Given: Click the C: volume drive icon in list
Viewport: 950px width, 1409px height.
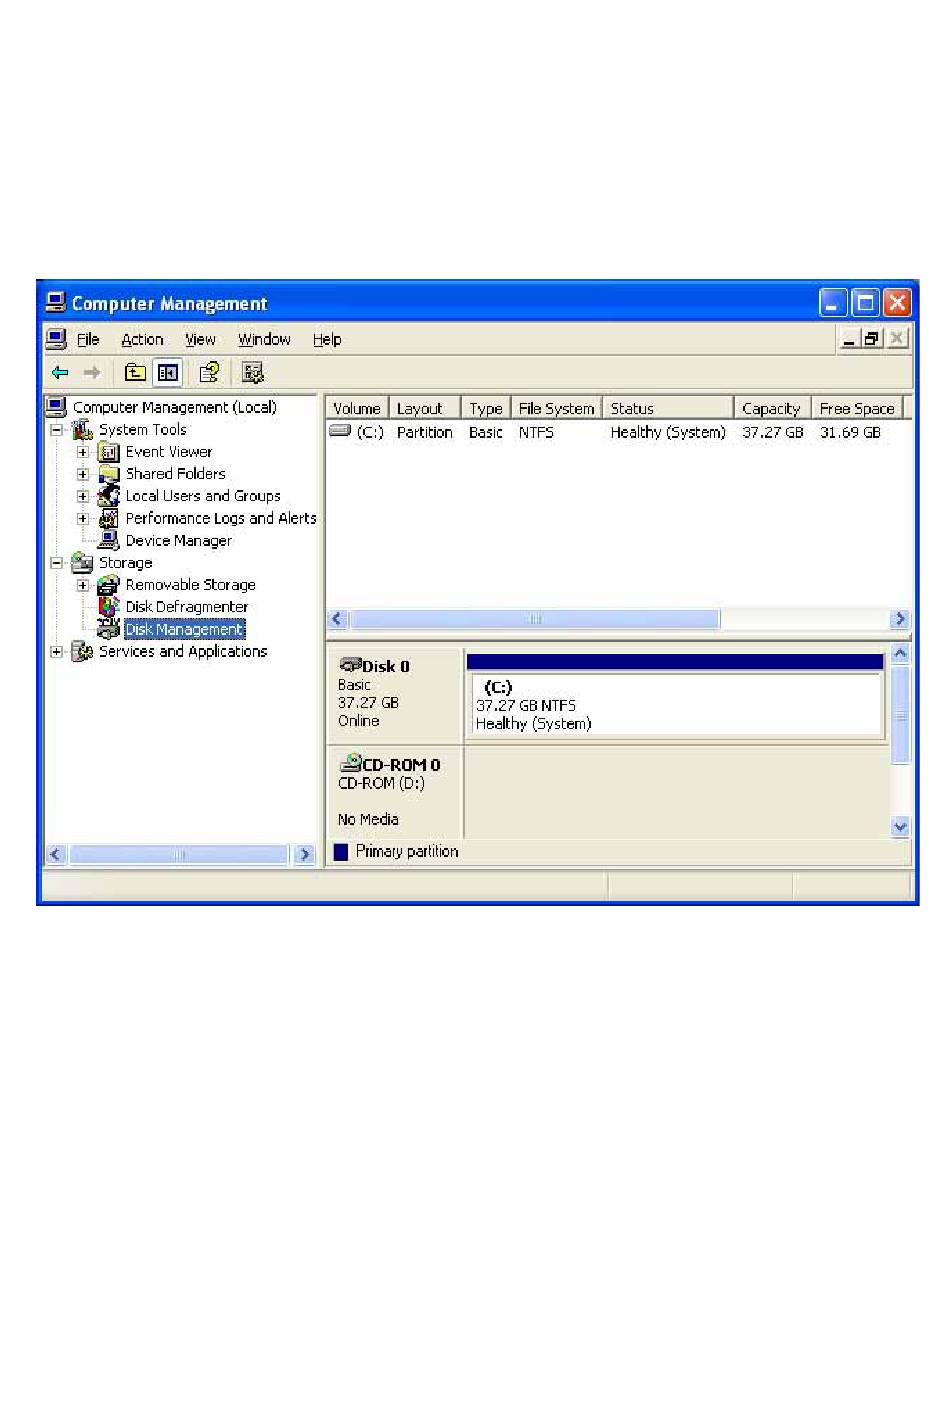Looking at the screenshot, I should pyautogui.click(x=340, y=432).
